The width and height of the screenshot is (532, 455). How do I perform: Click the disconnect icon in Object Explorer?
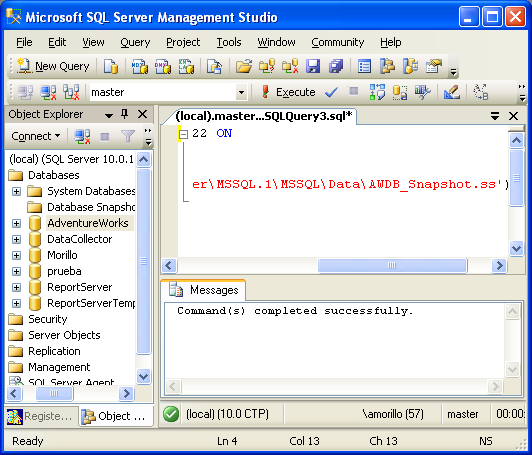click(x=82, y=136)
